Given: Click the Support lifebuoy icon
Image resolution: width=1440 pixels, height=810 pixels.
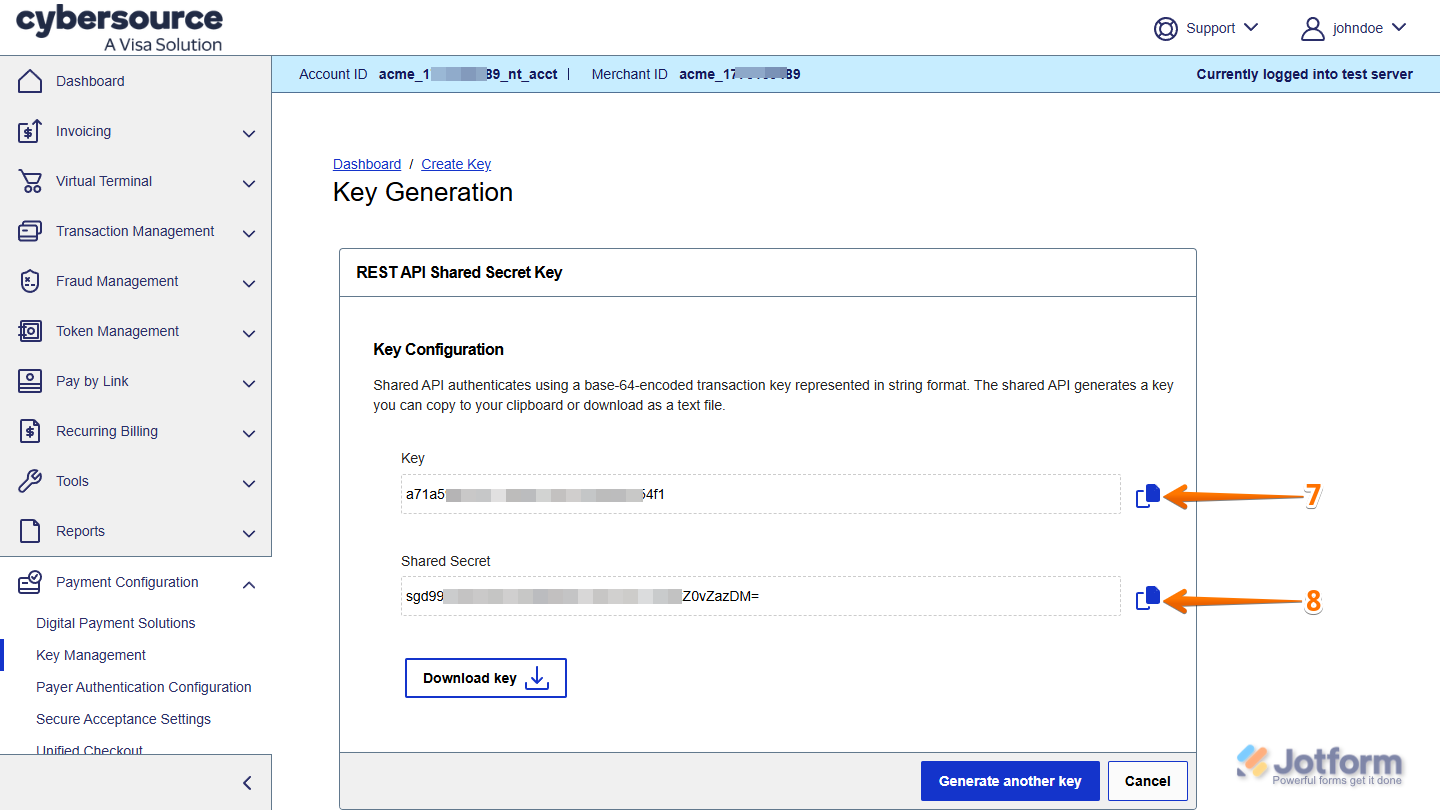Looking at the screenshot, I should (x=1165, y=28).
